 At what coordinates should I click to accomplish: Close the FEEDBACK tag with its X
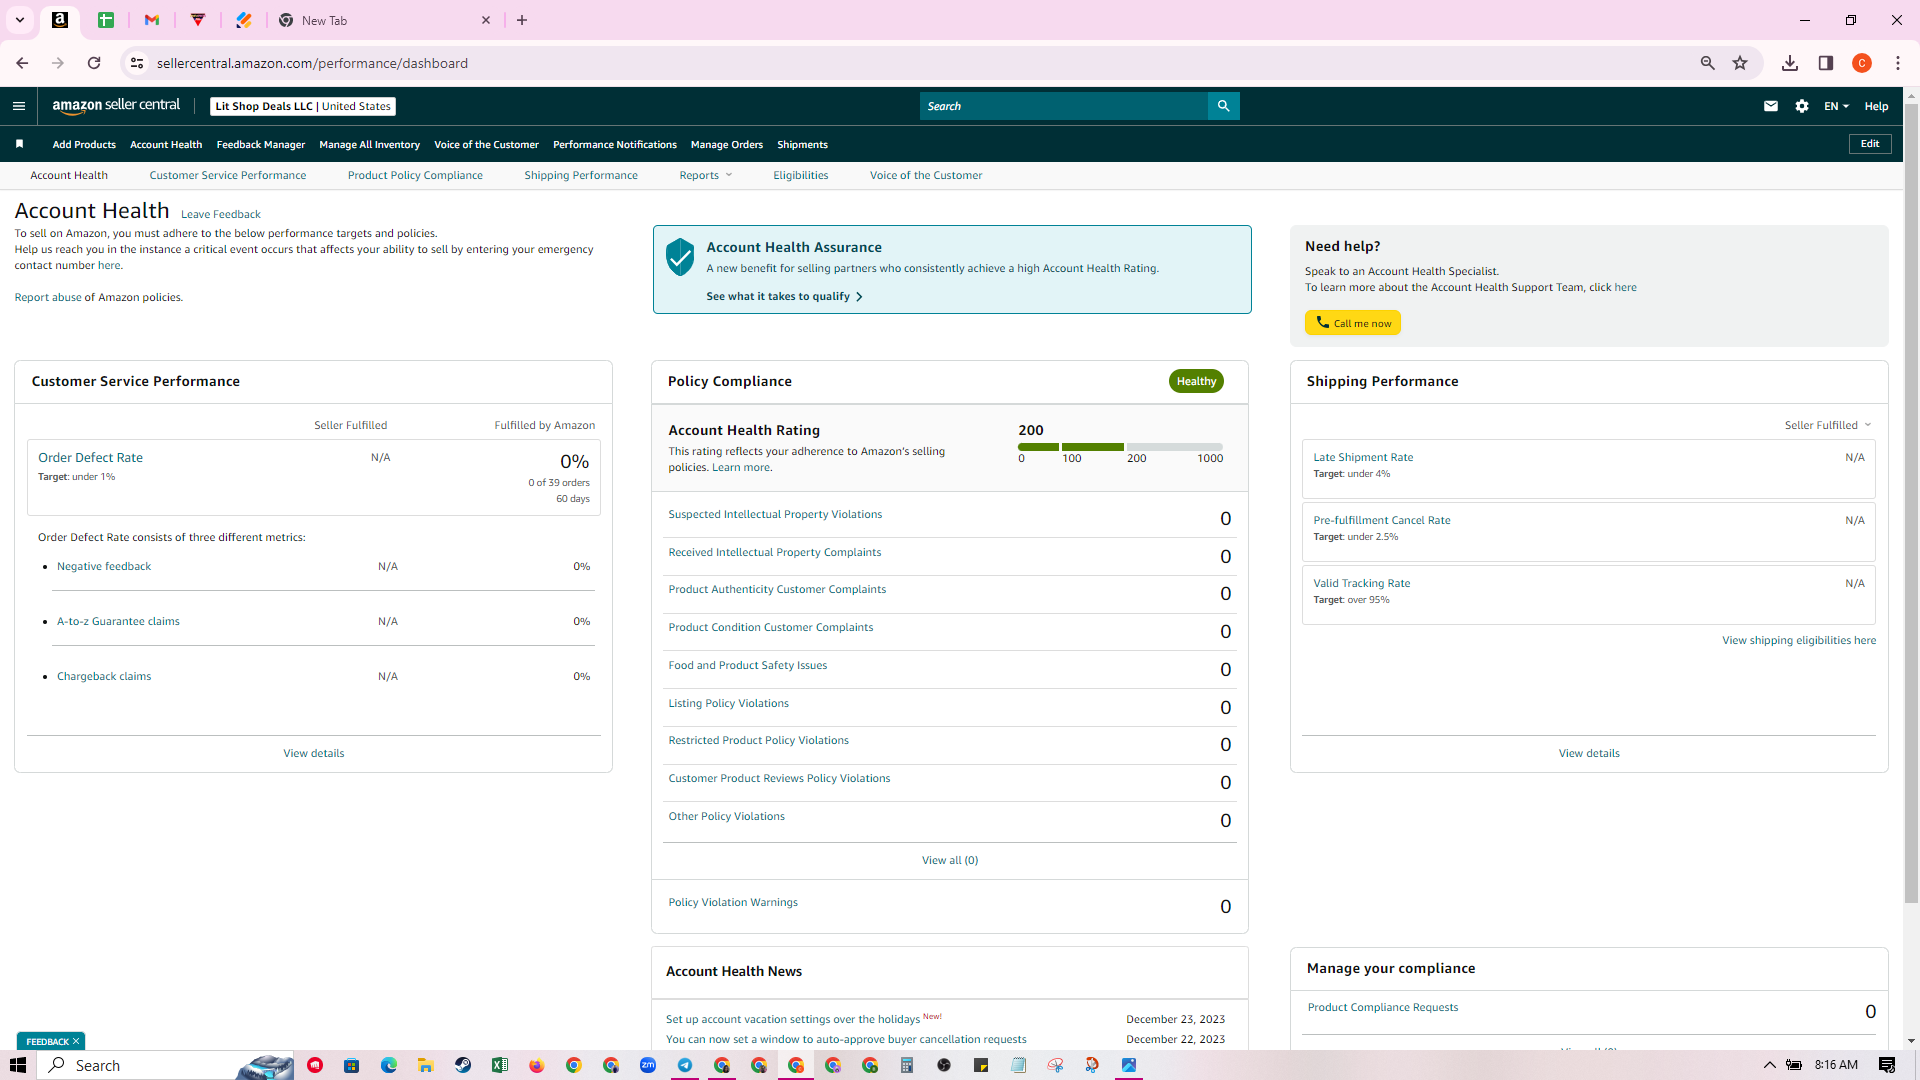tap(75, 1041)
